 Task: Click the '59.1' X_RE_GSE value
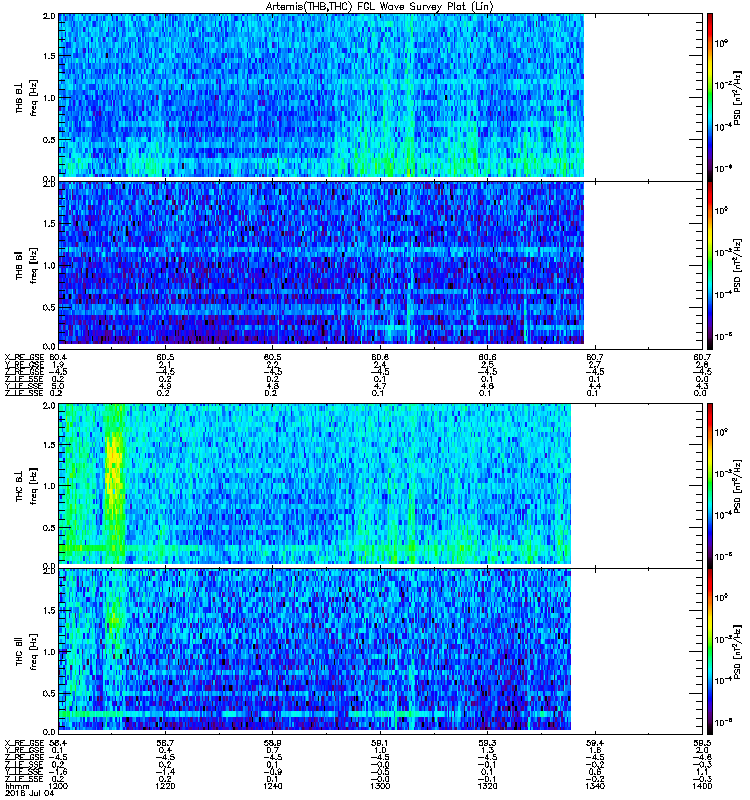(x=380, y=743)
